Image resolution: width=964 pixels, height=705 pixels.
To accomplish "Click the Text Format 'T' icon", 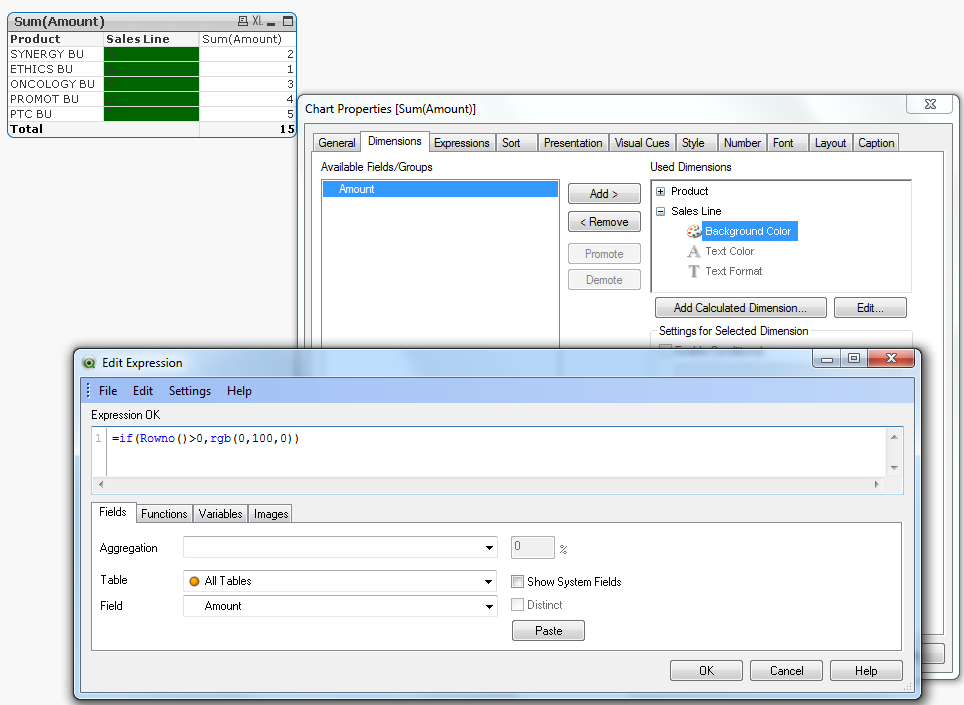I will [x=694, y=271].
